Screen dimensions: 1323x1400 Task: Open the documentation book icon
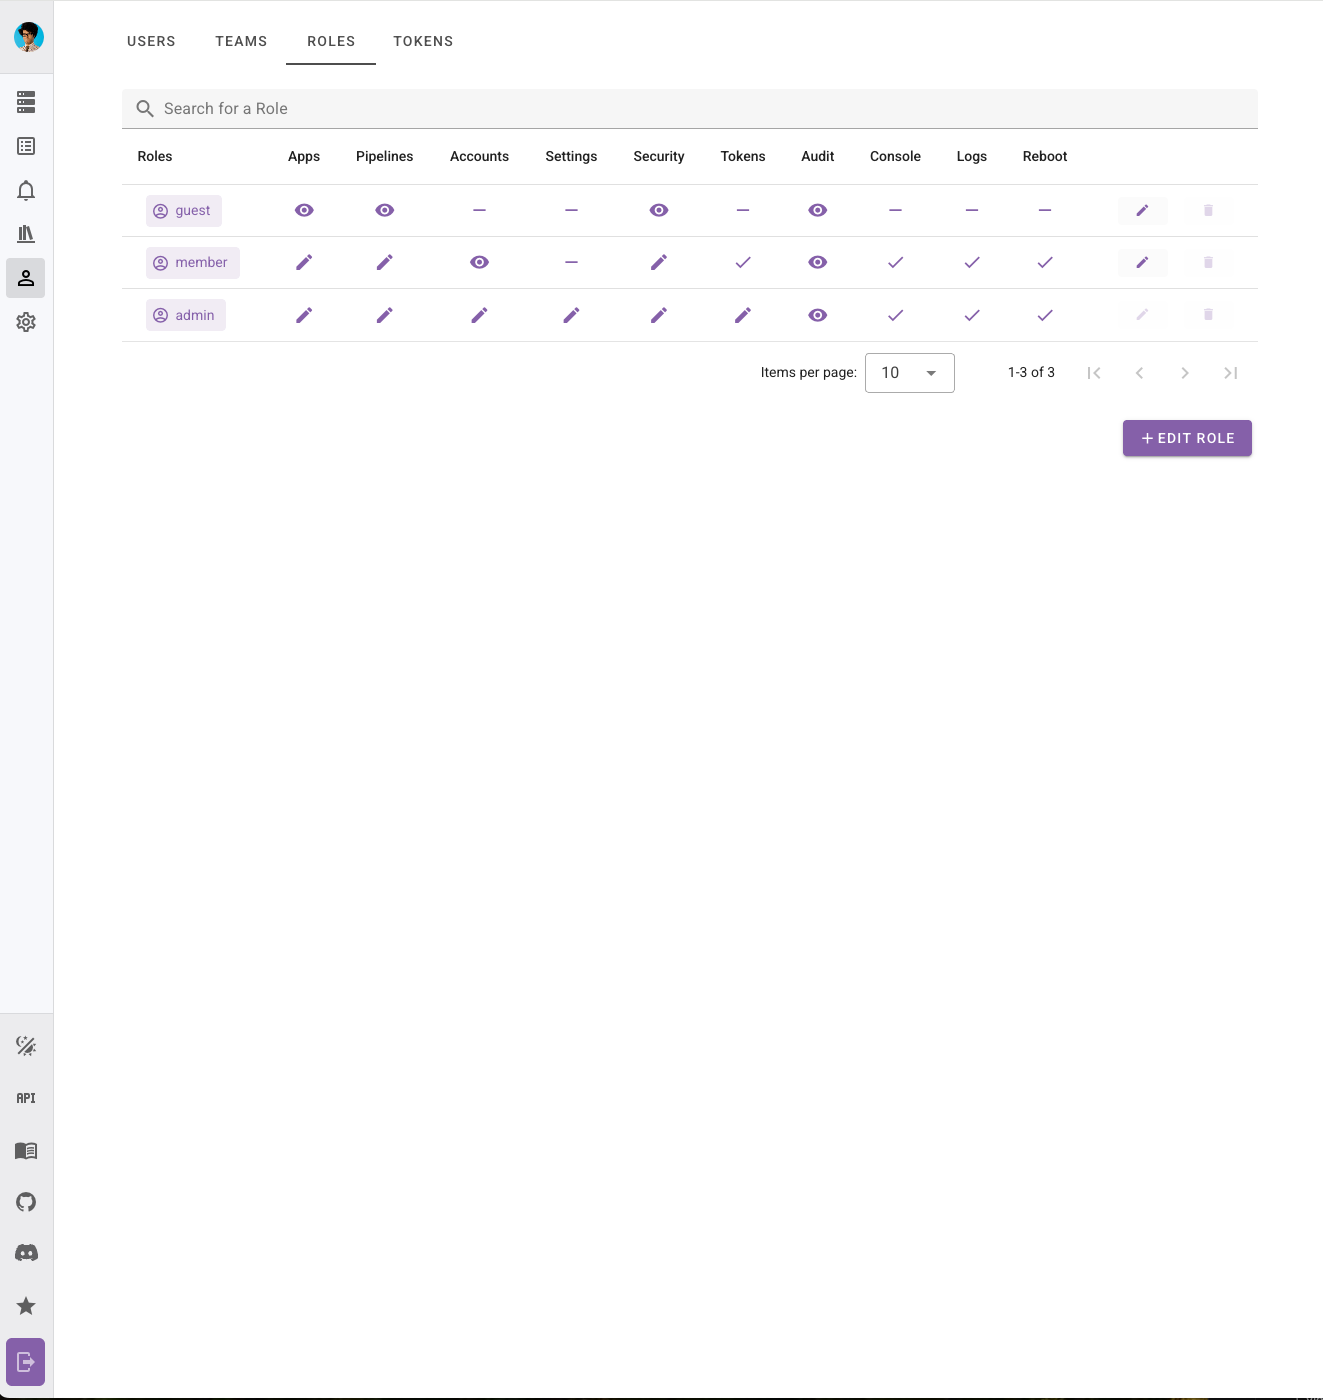coord(26,1151)
